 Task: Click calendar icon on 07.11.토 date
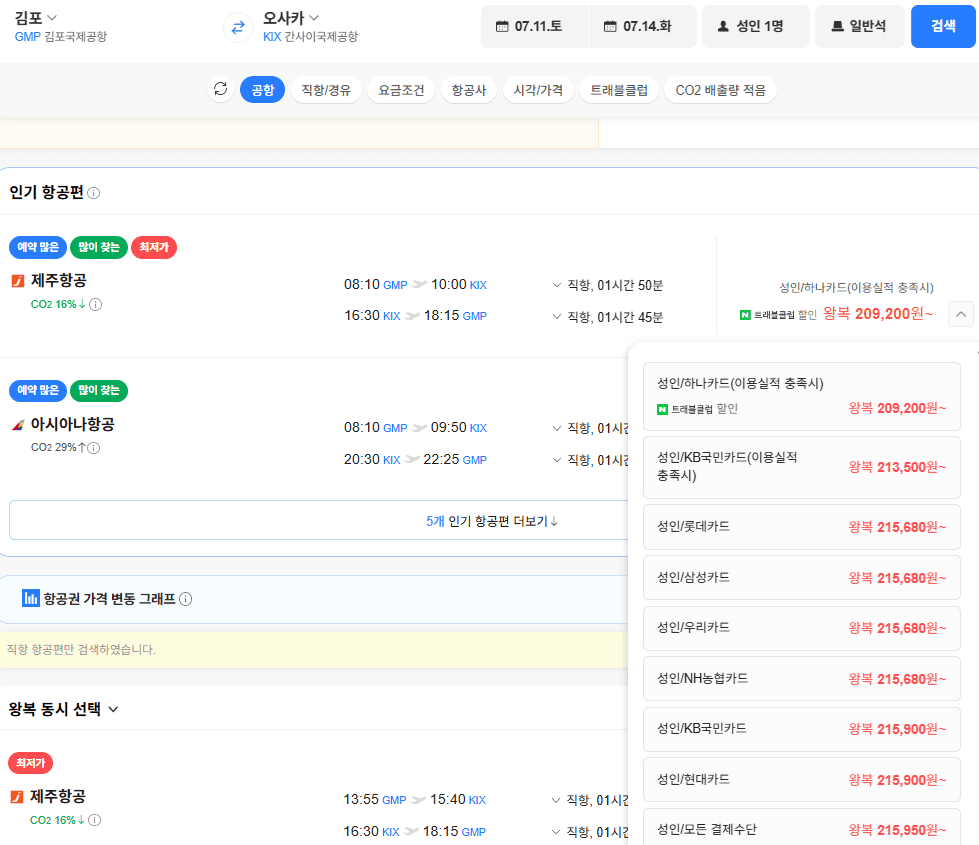tap(502, 26)
